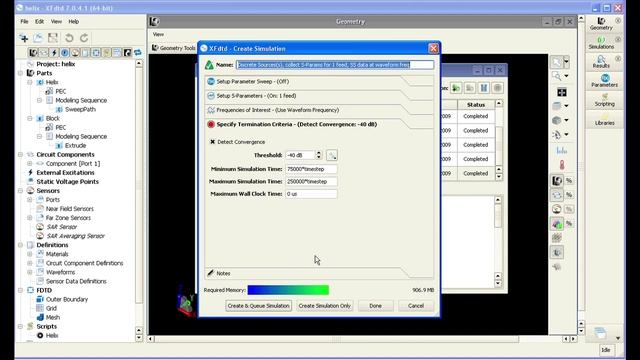Screen dimensions: 640x360
Task: Click the Notes pencil icon
Action: (x=211, y=273)
